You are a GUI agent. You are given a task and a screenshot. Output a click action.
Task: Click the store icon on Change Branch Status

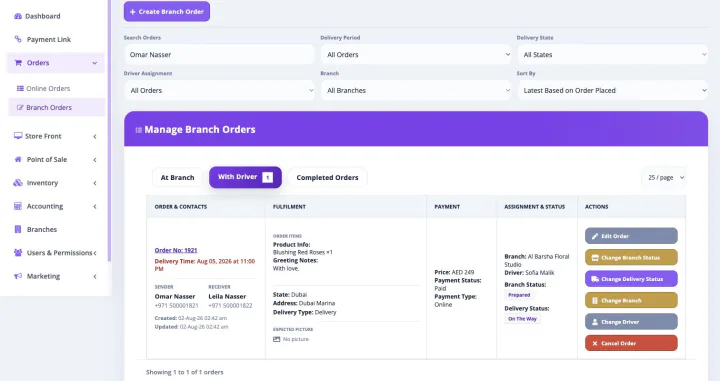pyautogui.click(x=595, y=258)
